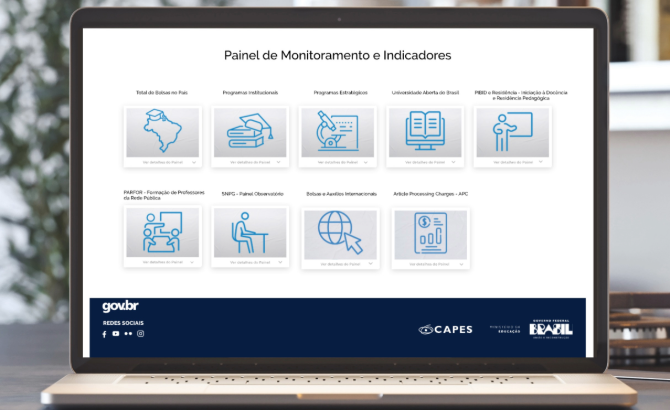Screen dimensions: 670x410
Task: Click the Brazil map icon for Total de Bolsas
Action: point(162,131)
